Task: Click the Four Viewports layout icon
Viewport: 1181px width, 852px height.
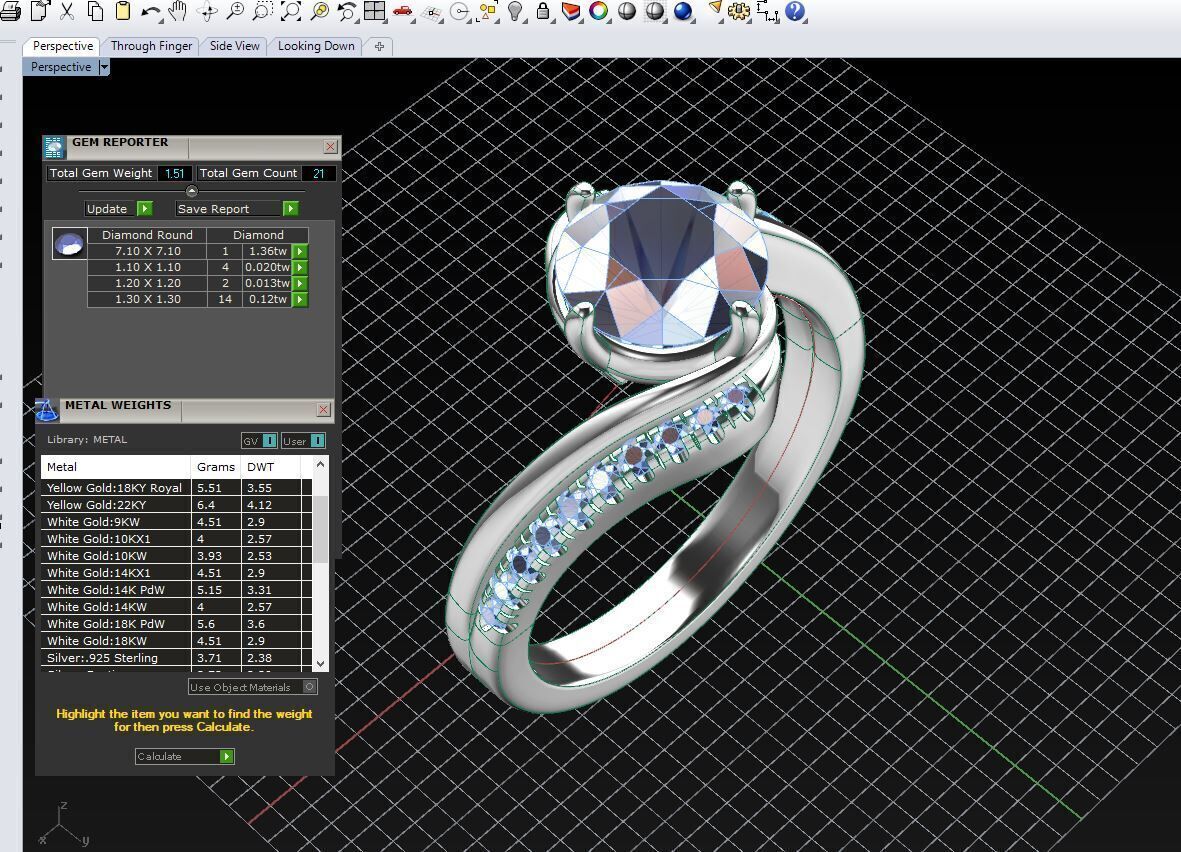Action: pos(374,11)
